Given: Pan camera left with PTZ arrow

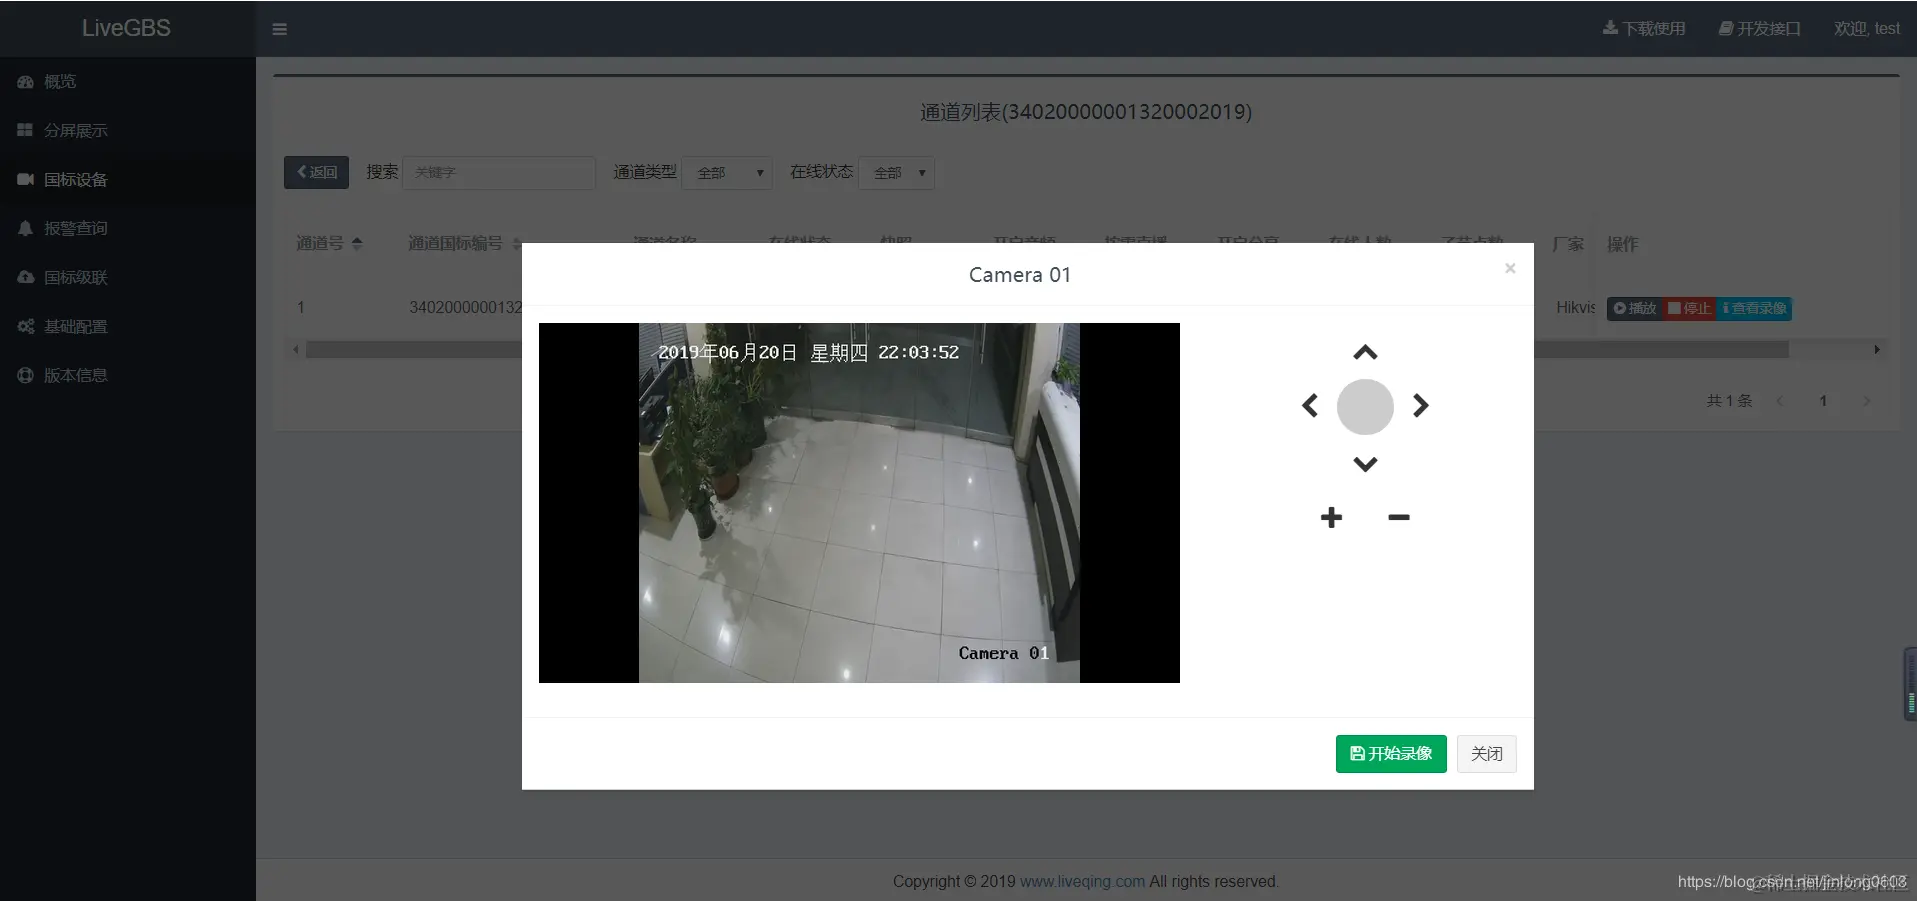Looking at the screenshot, I should [1310, 405].
